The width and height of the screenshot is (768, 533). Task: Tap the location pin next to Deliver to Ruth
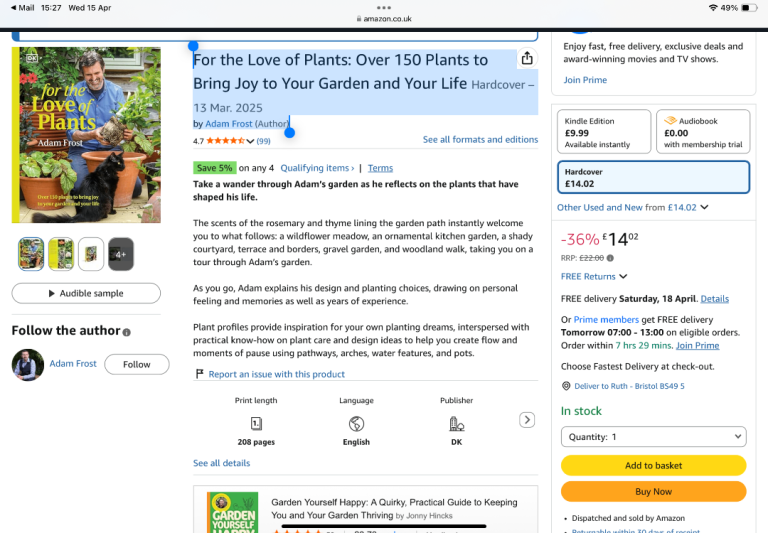tap(566, 386)
